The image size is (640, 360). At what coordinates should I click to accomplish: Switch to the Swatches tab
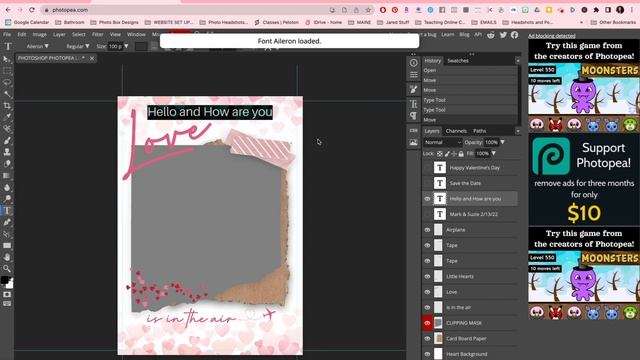pyautogui.click(x=458, y=61)
